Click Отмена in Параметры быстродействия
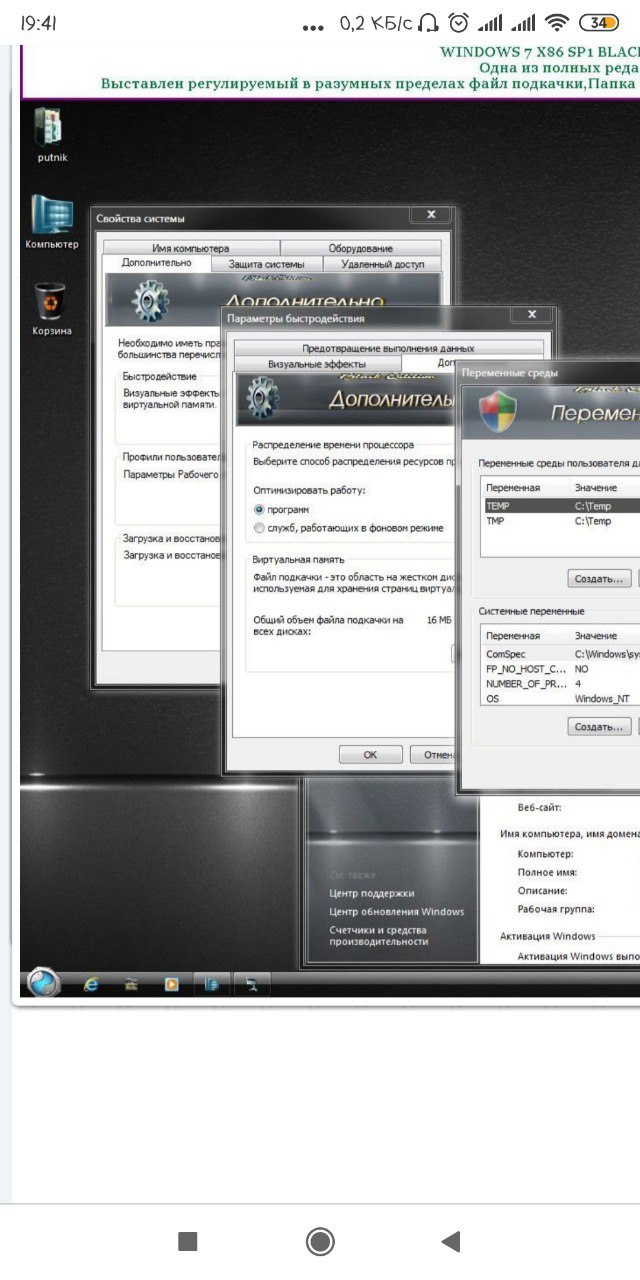Viewport: 640px width, 1280px height. point(432,755)
